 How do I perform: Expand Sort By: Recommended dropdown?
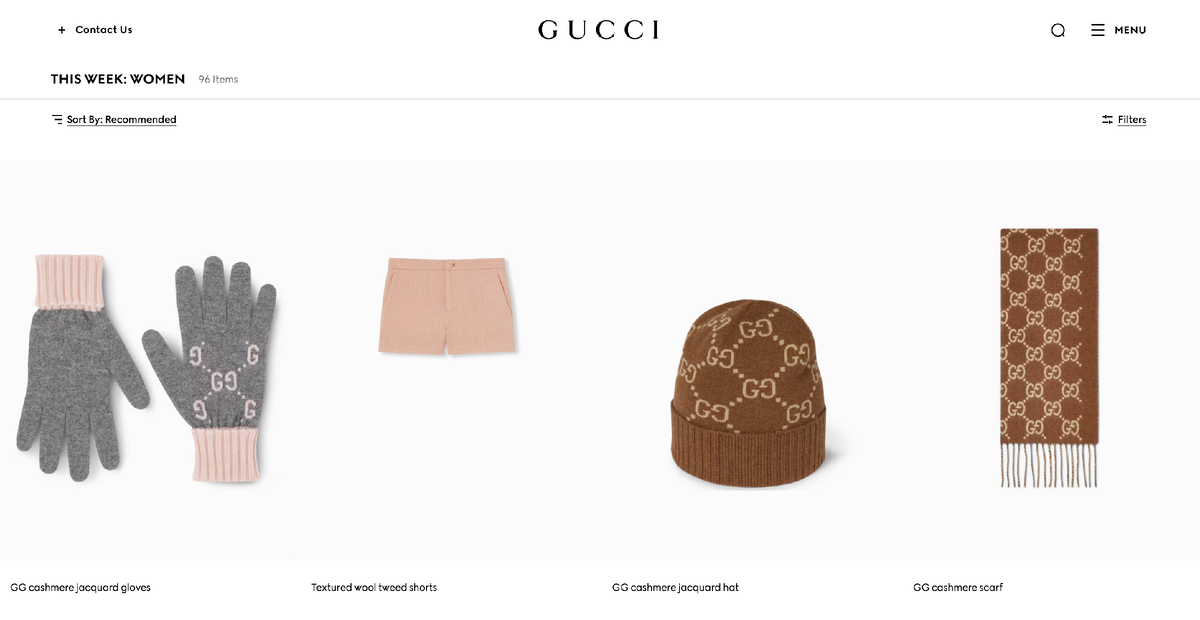[x=122, y=119]
